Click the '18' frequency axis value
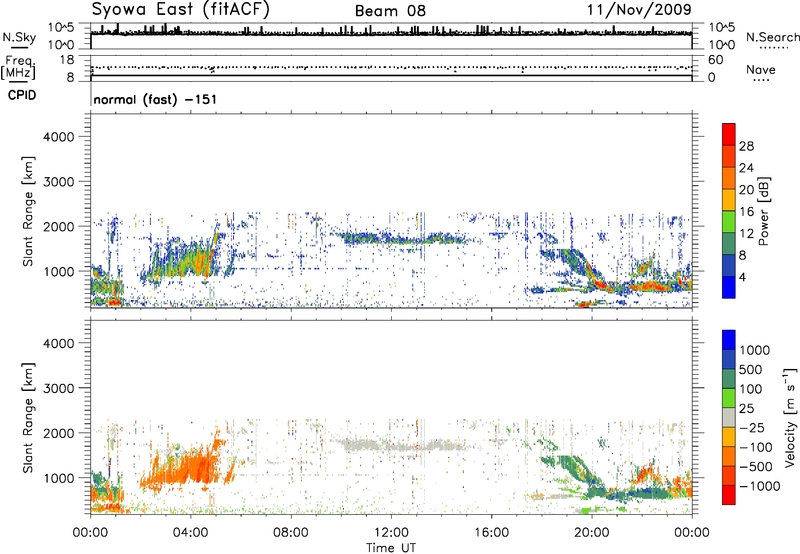Screen dimensions: 800x554 pyautogui.click(x=67, y=60)
